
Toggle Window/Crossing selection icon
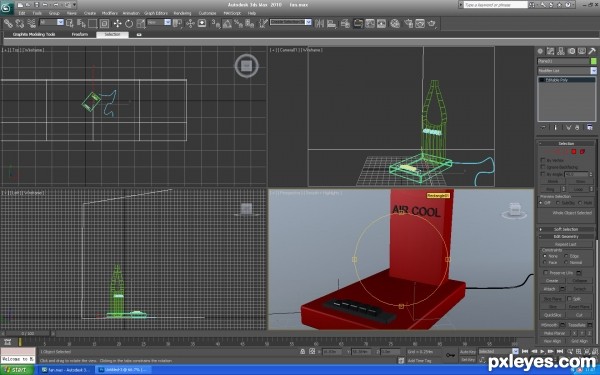coord(104,24)
